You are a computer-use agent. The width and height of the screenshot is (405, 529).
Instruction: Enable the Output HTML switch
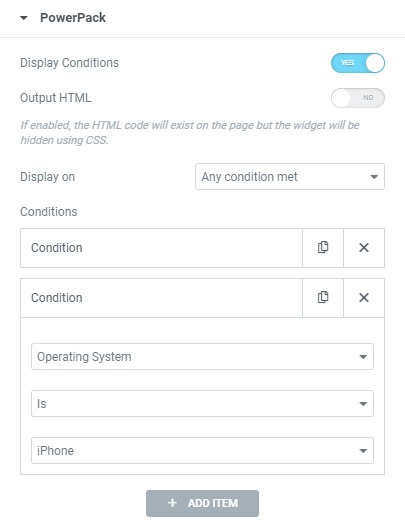coord(358,98)
